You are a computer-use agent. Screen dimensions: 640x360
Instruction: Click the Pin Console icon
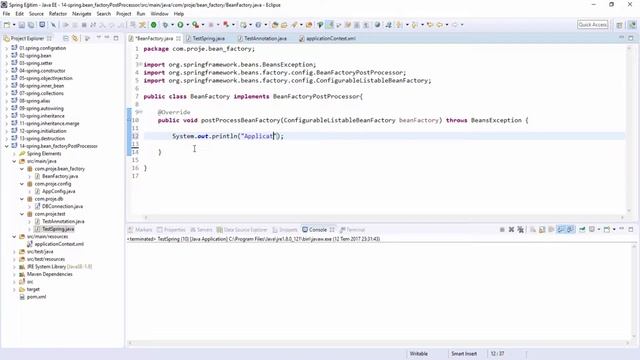click(582, 229)
